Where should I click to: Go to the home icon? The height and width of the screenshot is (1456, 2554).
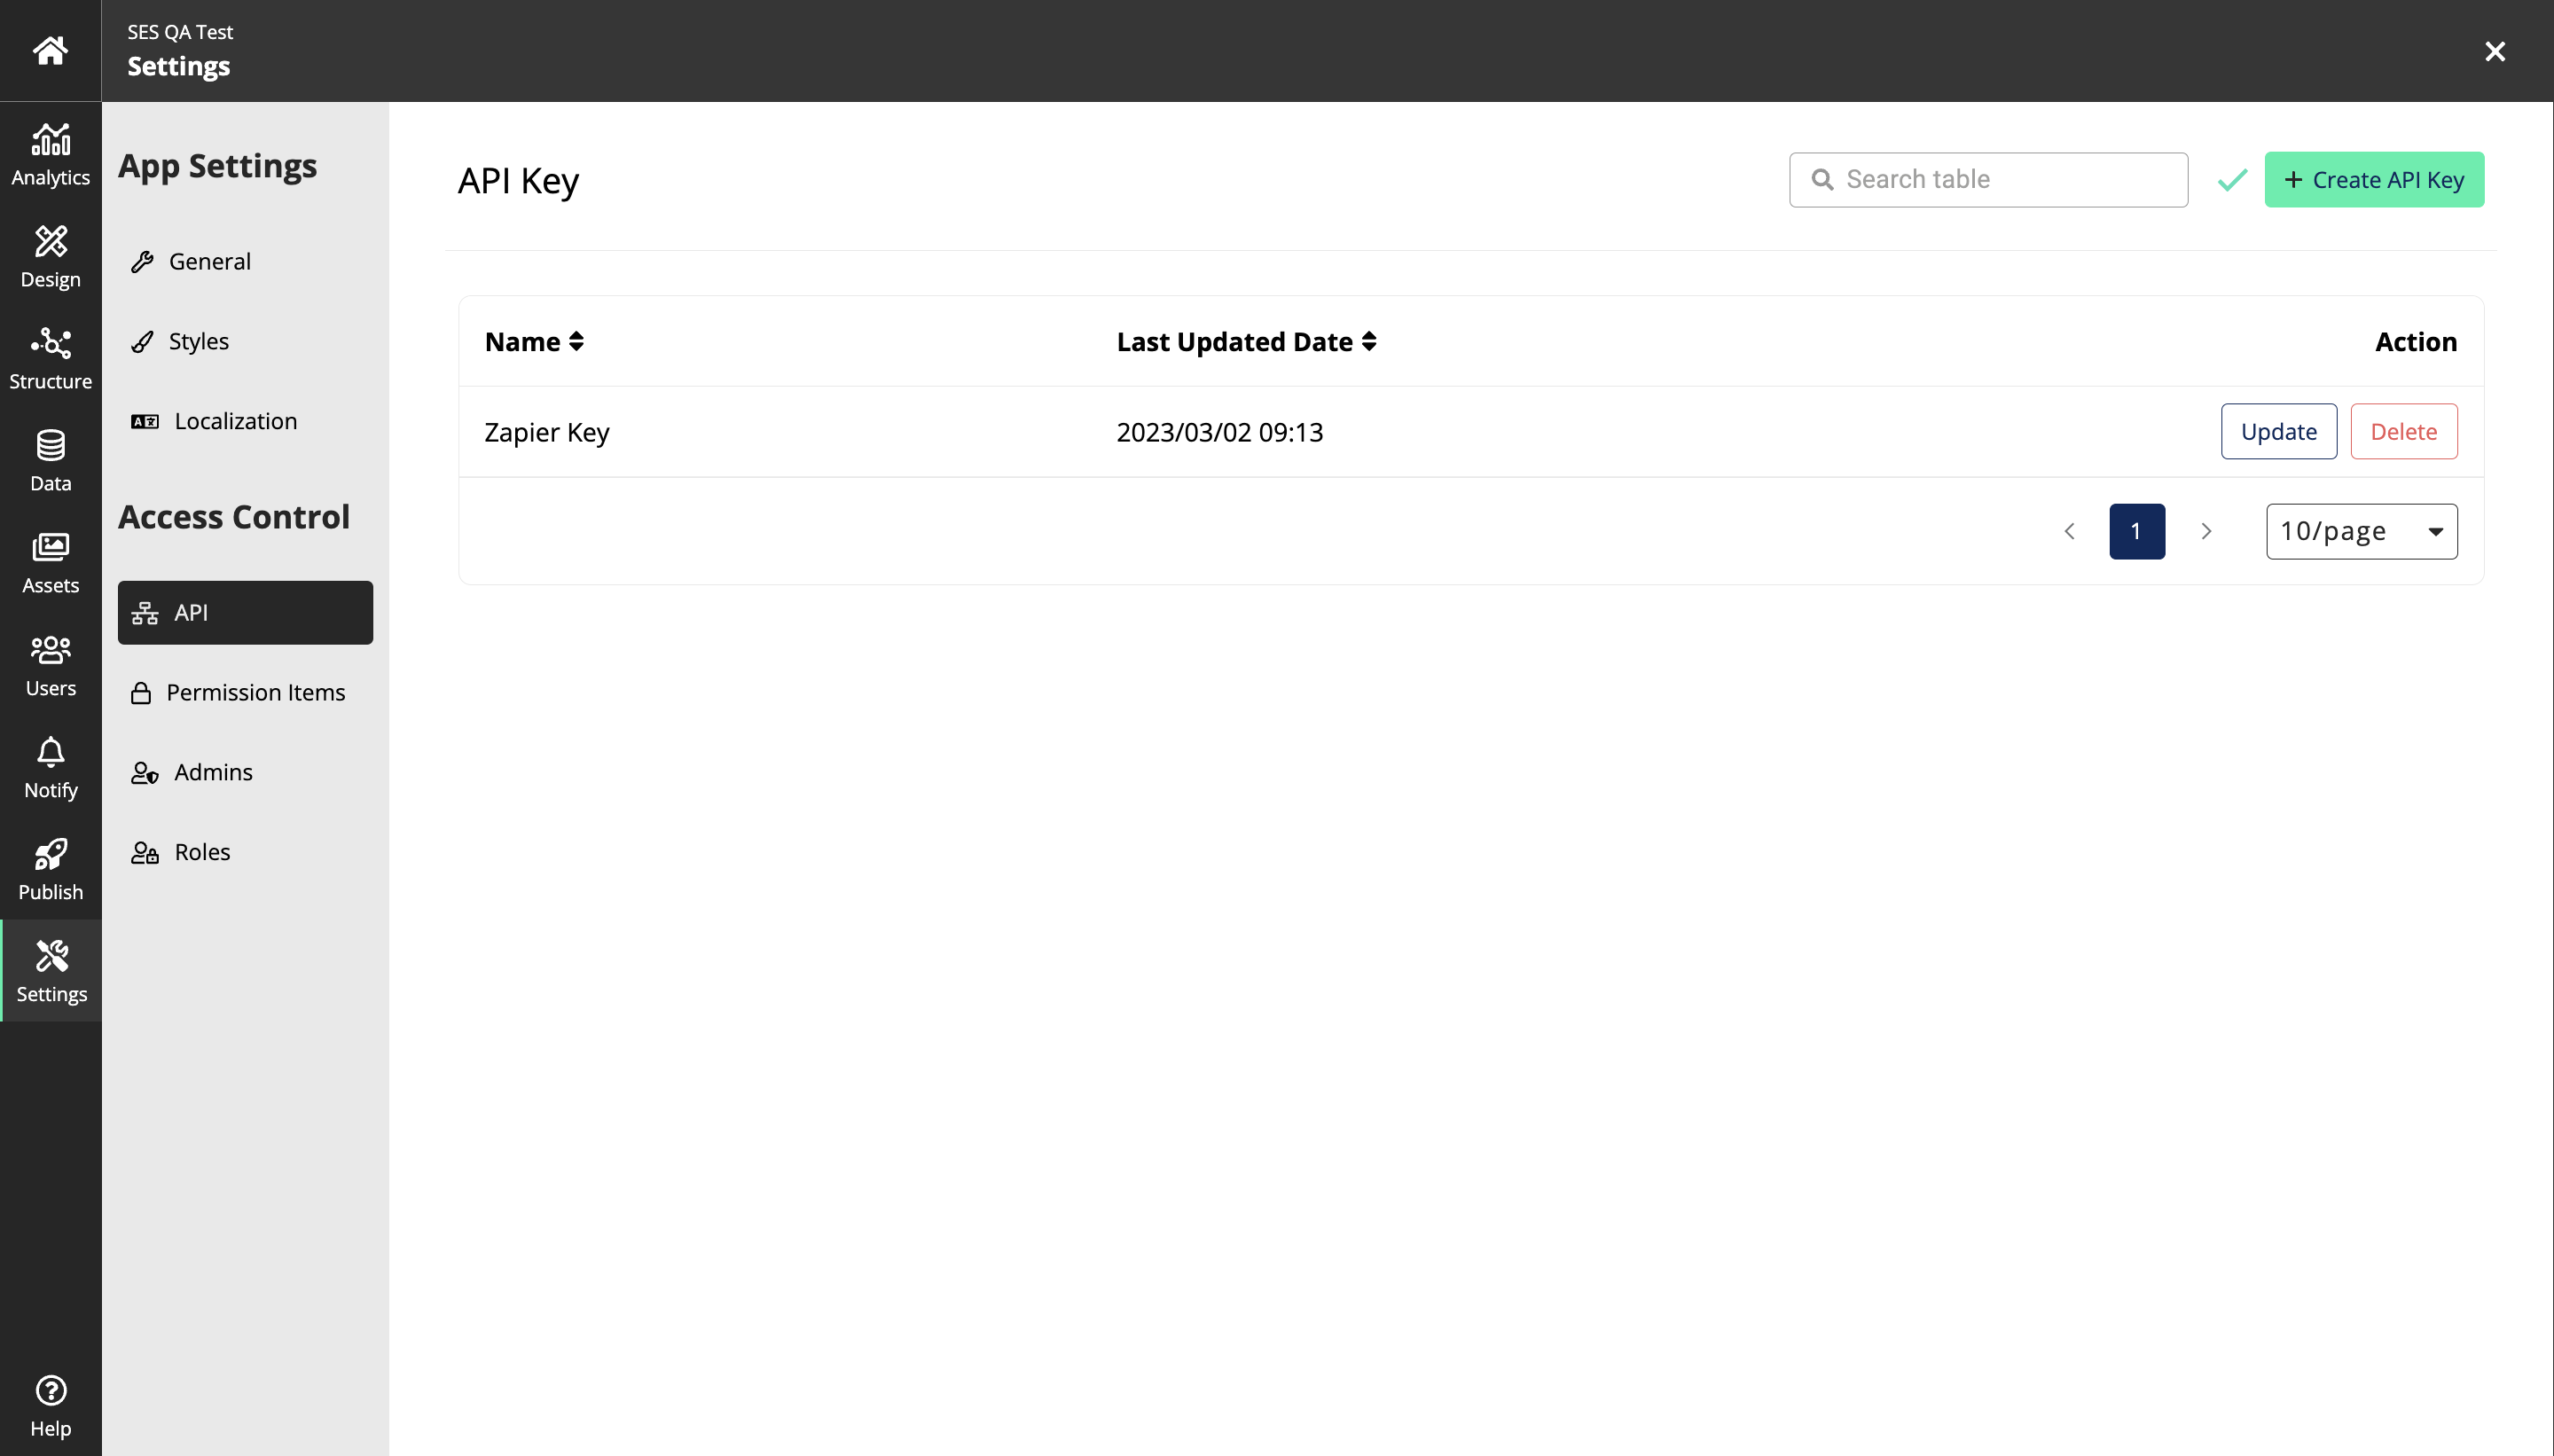tap(50, 50)
